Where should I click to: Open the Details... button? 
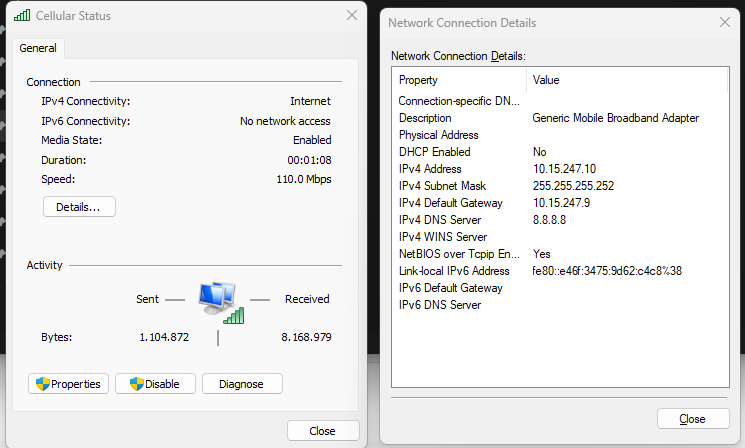pyautogui.click(x=79, y=207)
